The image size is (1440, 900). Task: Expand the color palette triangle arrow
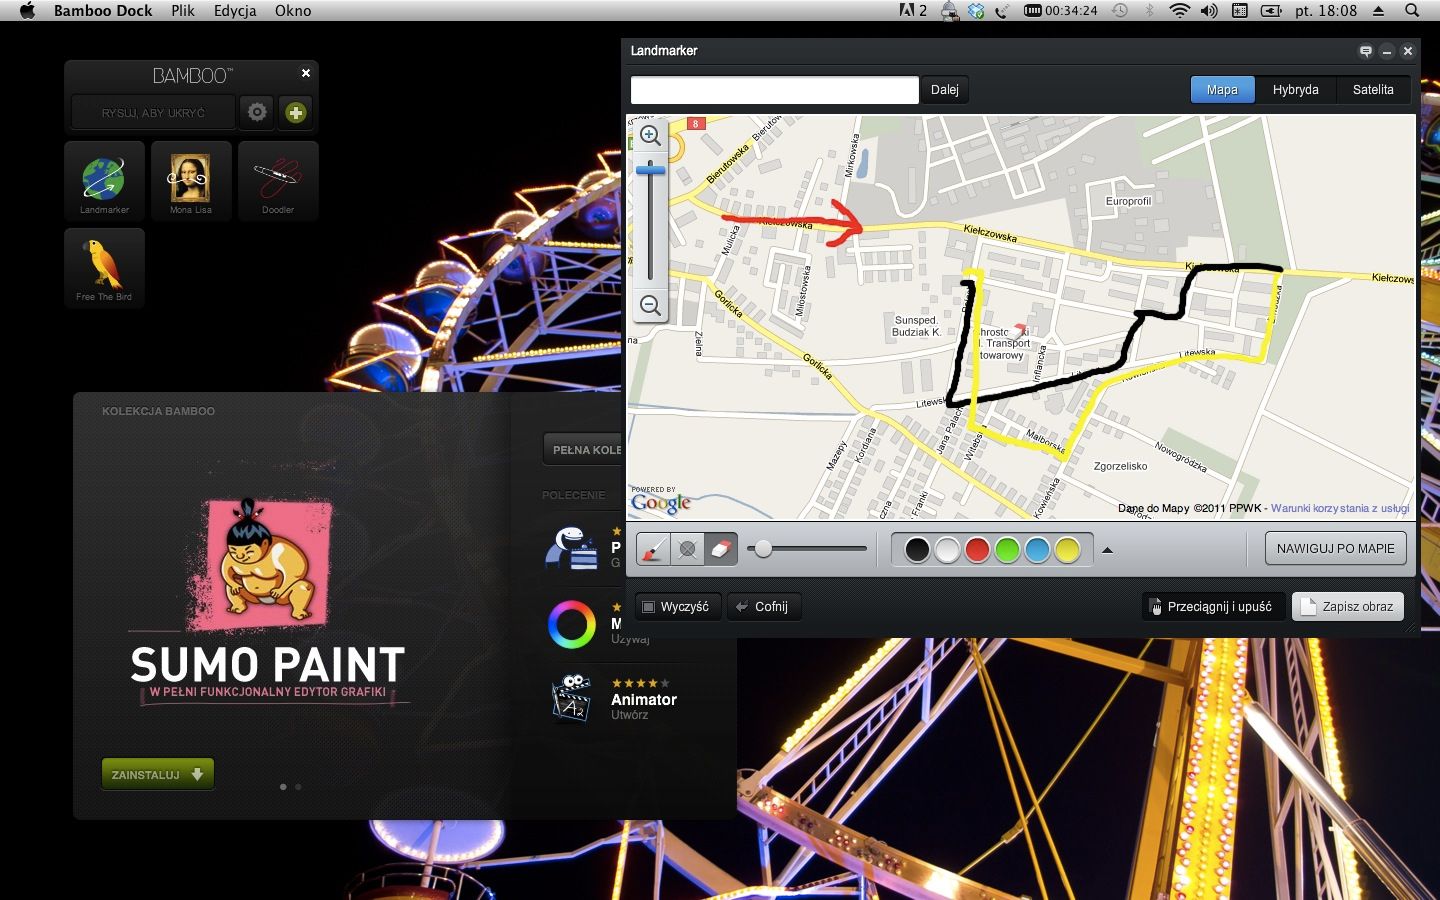pos(1107,550)
